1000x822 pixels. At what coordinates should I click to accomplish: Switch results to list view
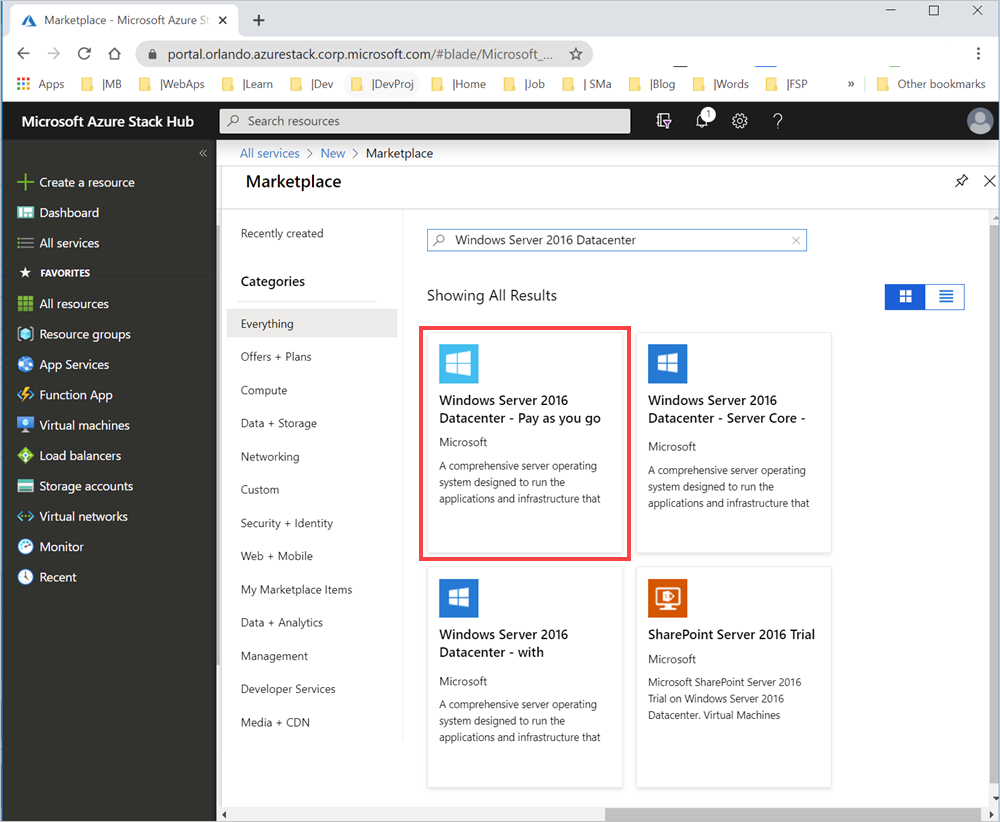pyautogui.click(x=944, y=296)
